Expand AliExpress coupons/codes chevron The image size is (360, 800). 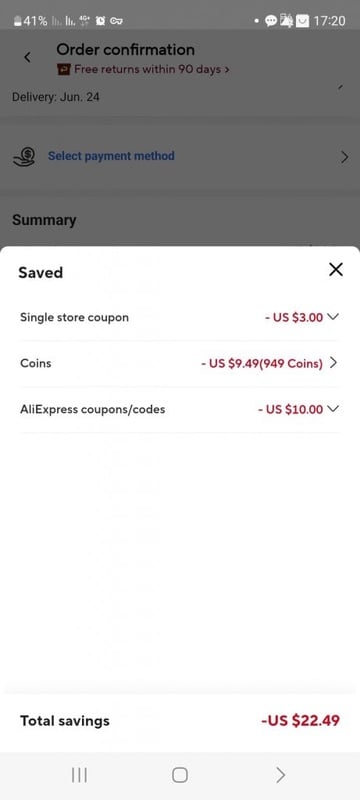333,409
